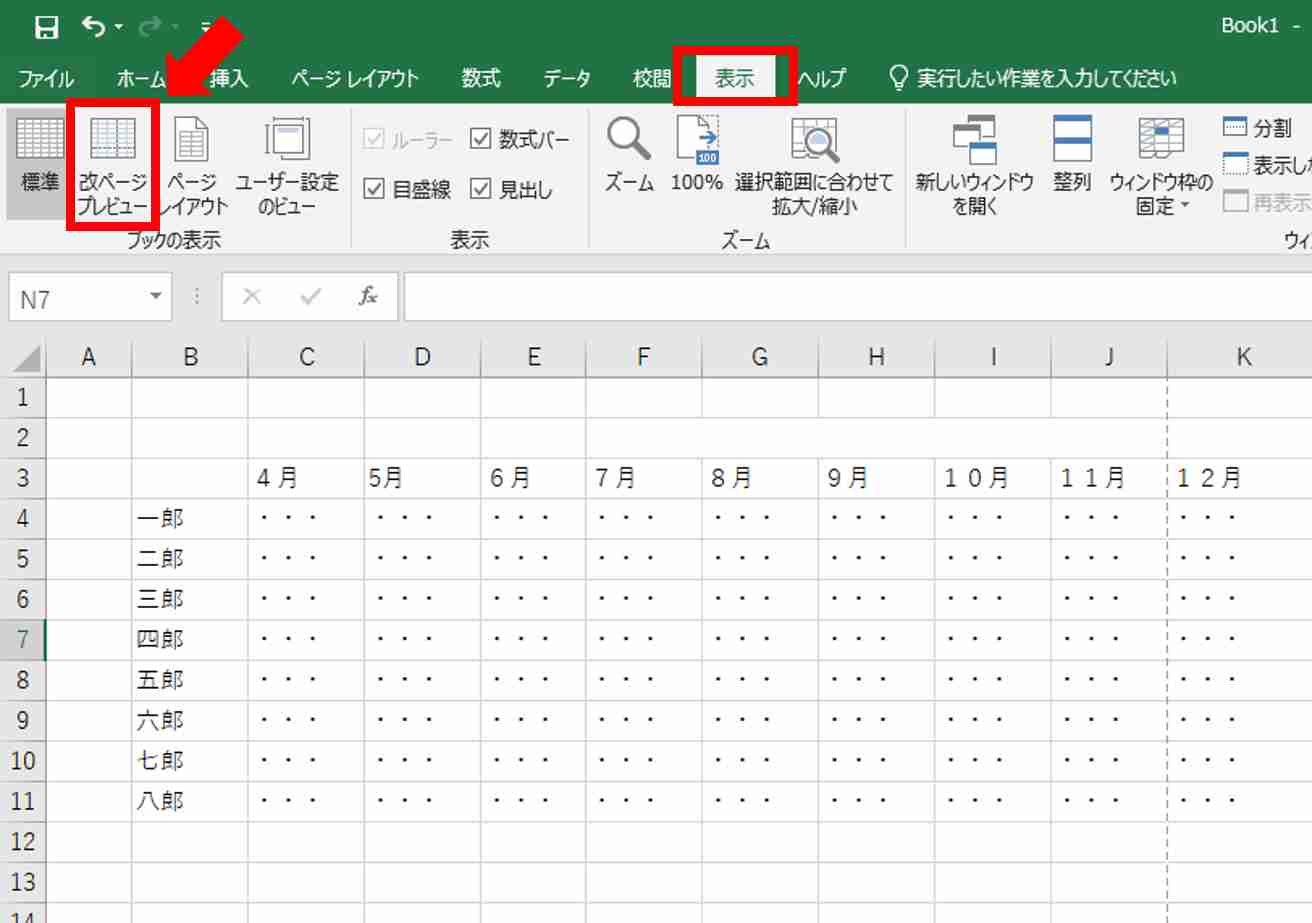Expand the Name Box dropdown arrow
1312x923 pixels.
tap(155, 297)
